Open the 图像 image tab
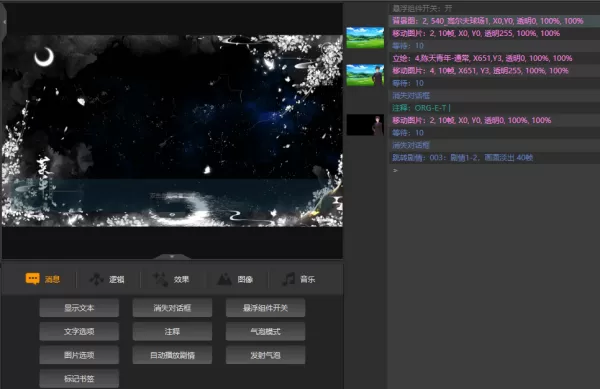 pos(235,279)
